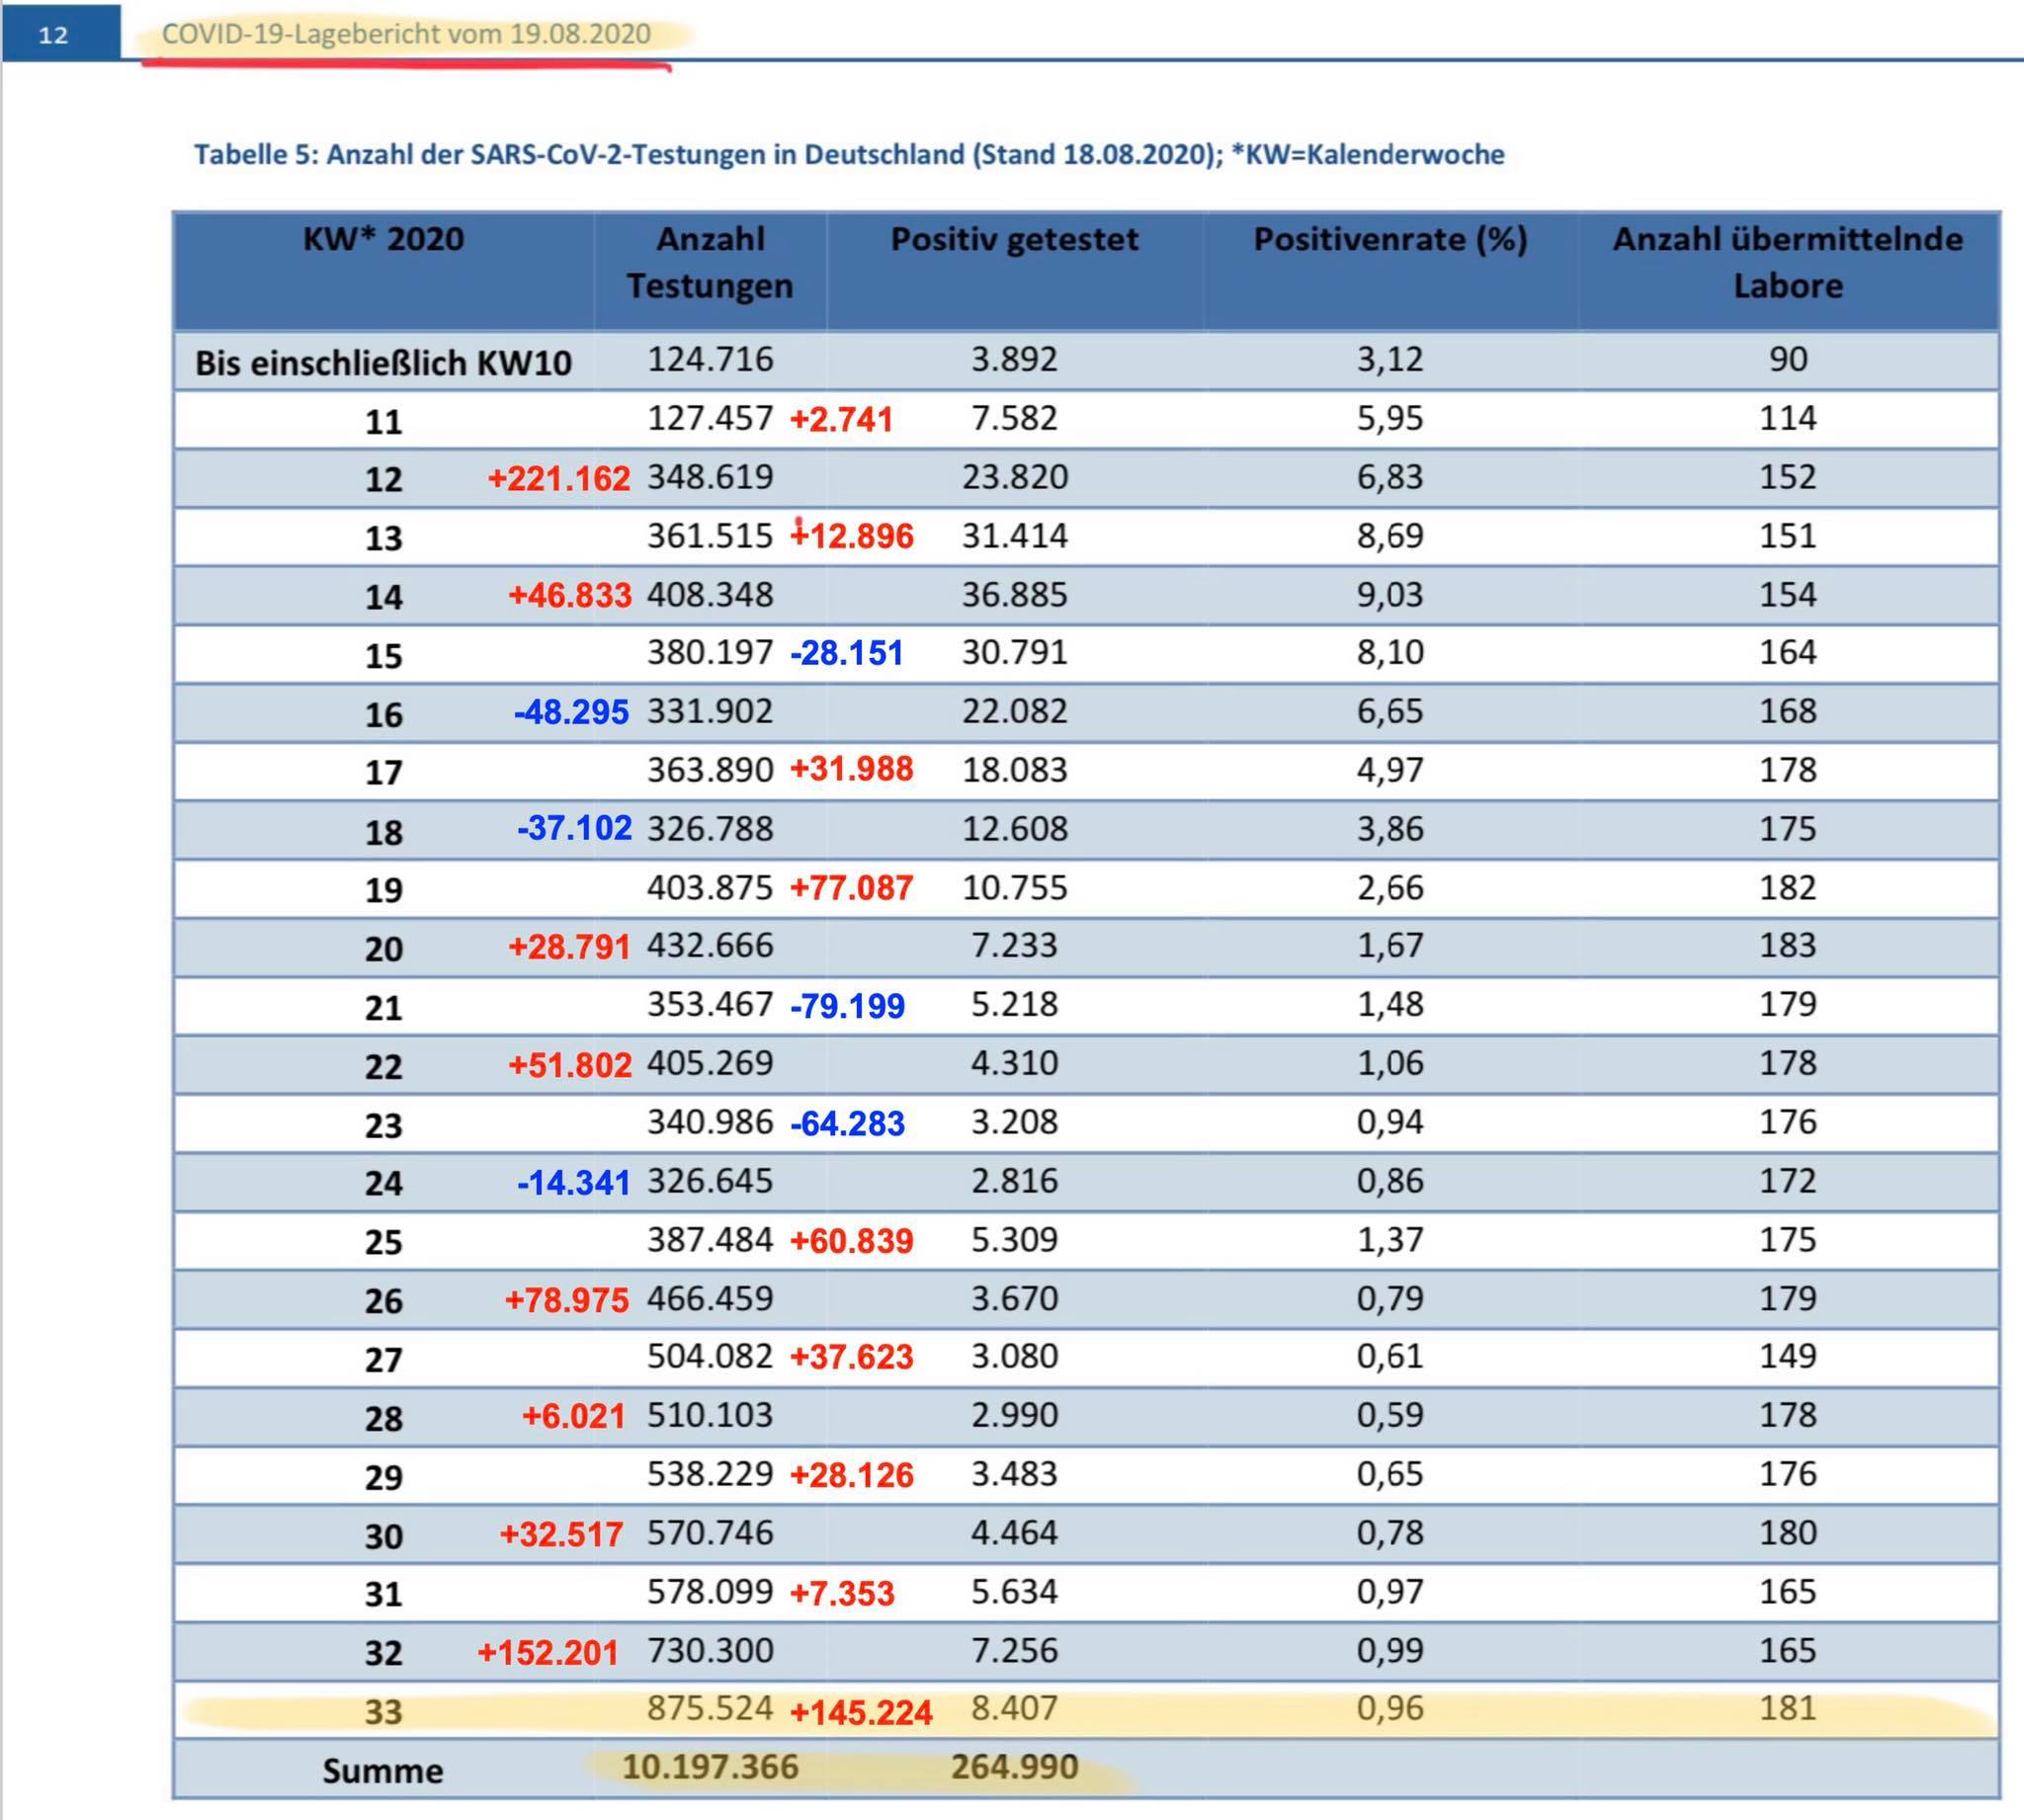Click the red annotation +7.353

point(842,1594)
